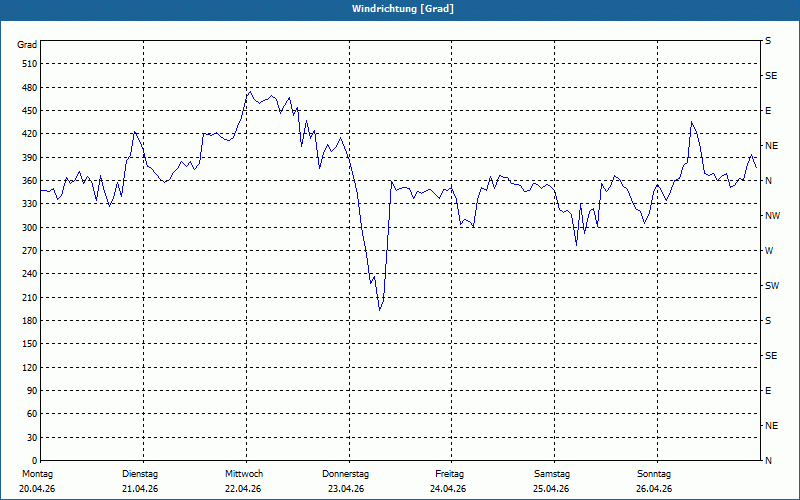Image resolution: width=800 pixels, height=500 pixels.
Task: Select the "N" compass label level with 0
Action: [x=768, y=460]
